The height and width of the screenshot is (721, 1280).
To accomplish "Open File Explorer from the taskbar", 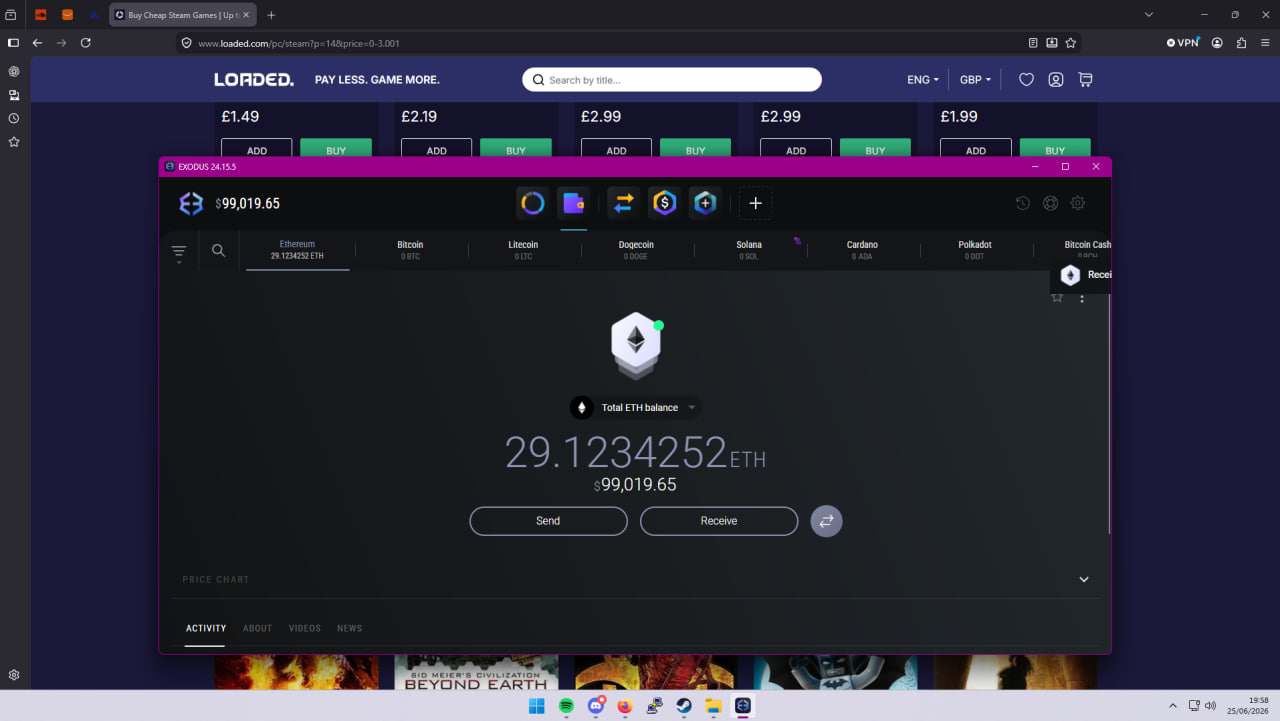I will (714, 706).
